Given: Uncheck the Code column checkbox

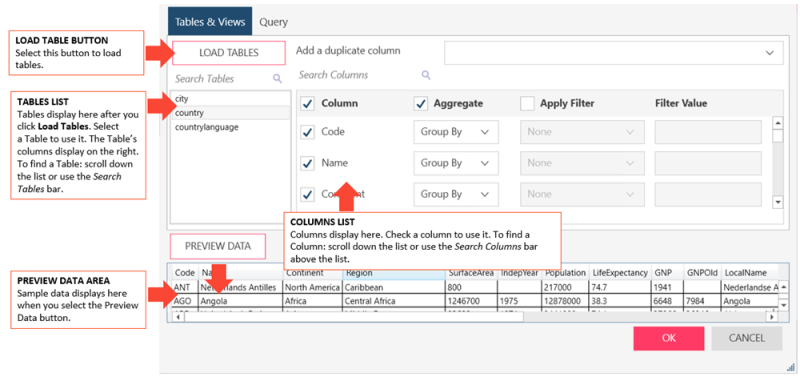Looking at the screenshot, I should (x=308, y=132).
